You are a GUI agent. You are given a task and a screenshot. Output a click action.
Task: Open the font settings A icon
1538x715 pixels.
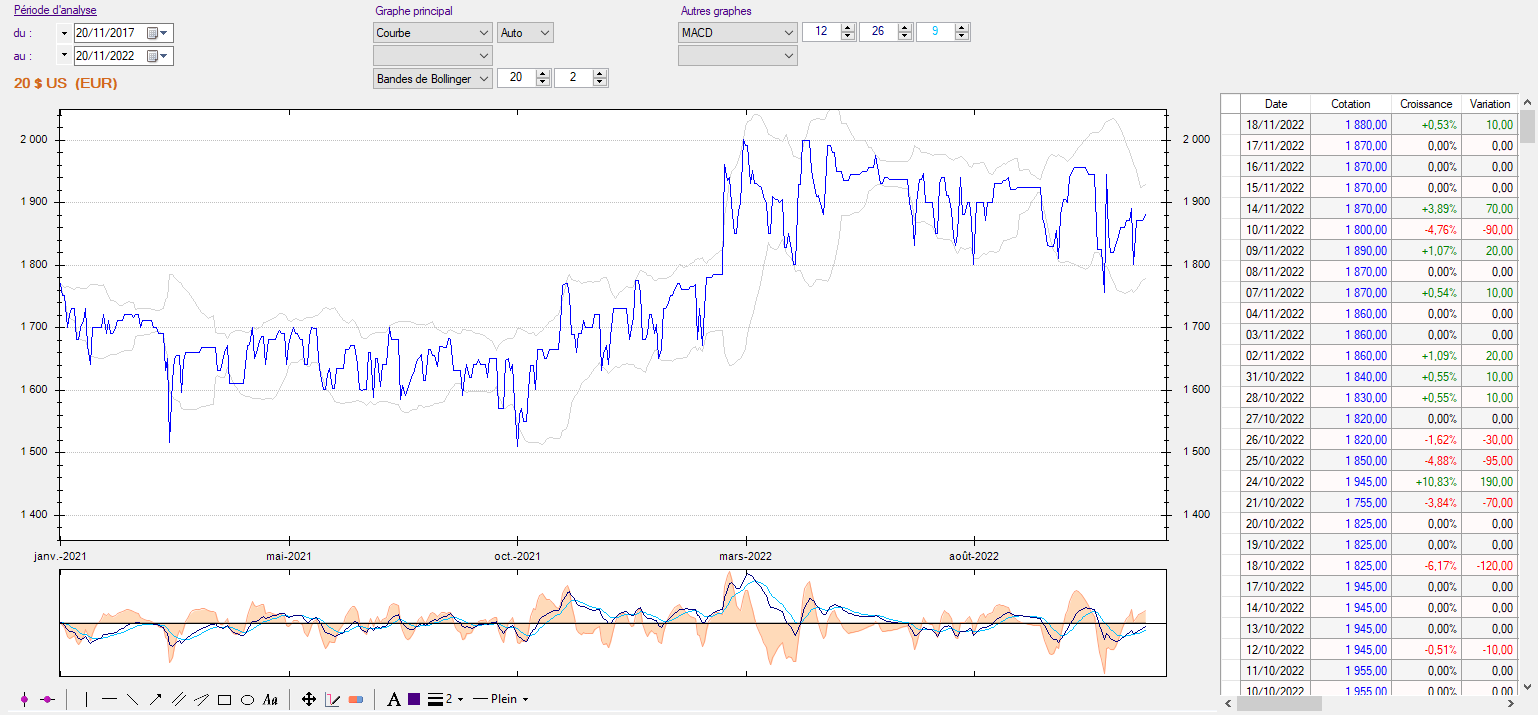tap(393, 699)
